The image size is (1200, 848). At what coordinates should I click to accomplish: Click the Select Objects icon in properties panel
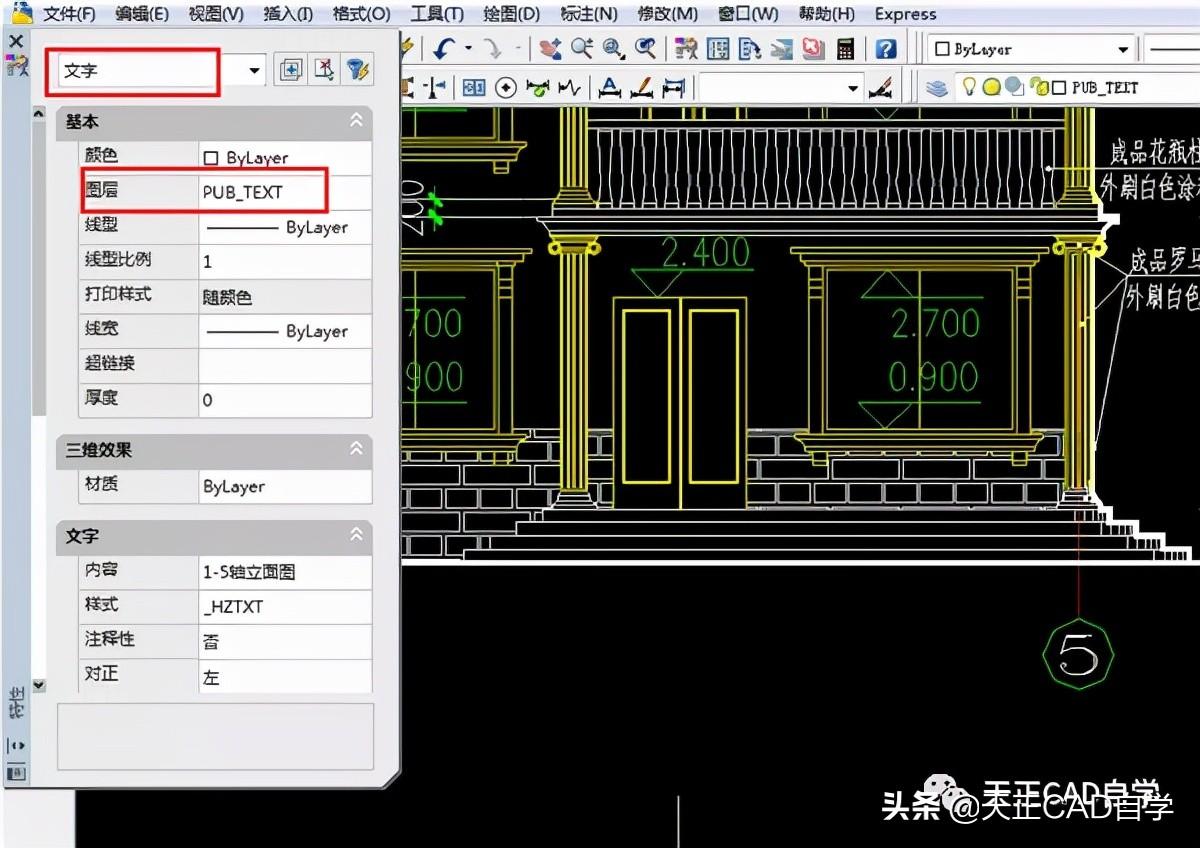pos(323,69)
